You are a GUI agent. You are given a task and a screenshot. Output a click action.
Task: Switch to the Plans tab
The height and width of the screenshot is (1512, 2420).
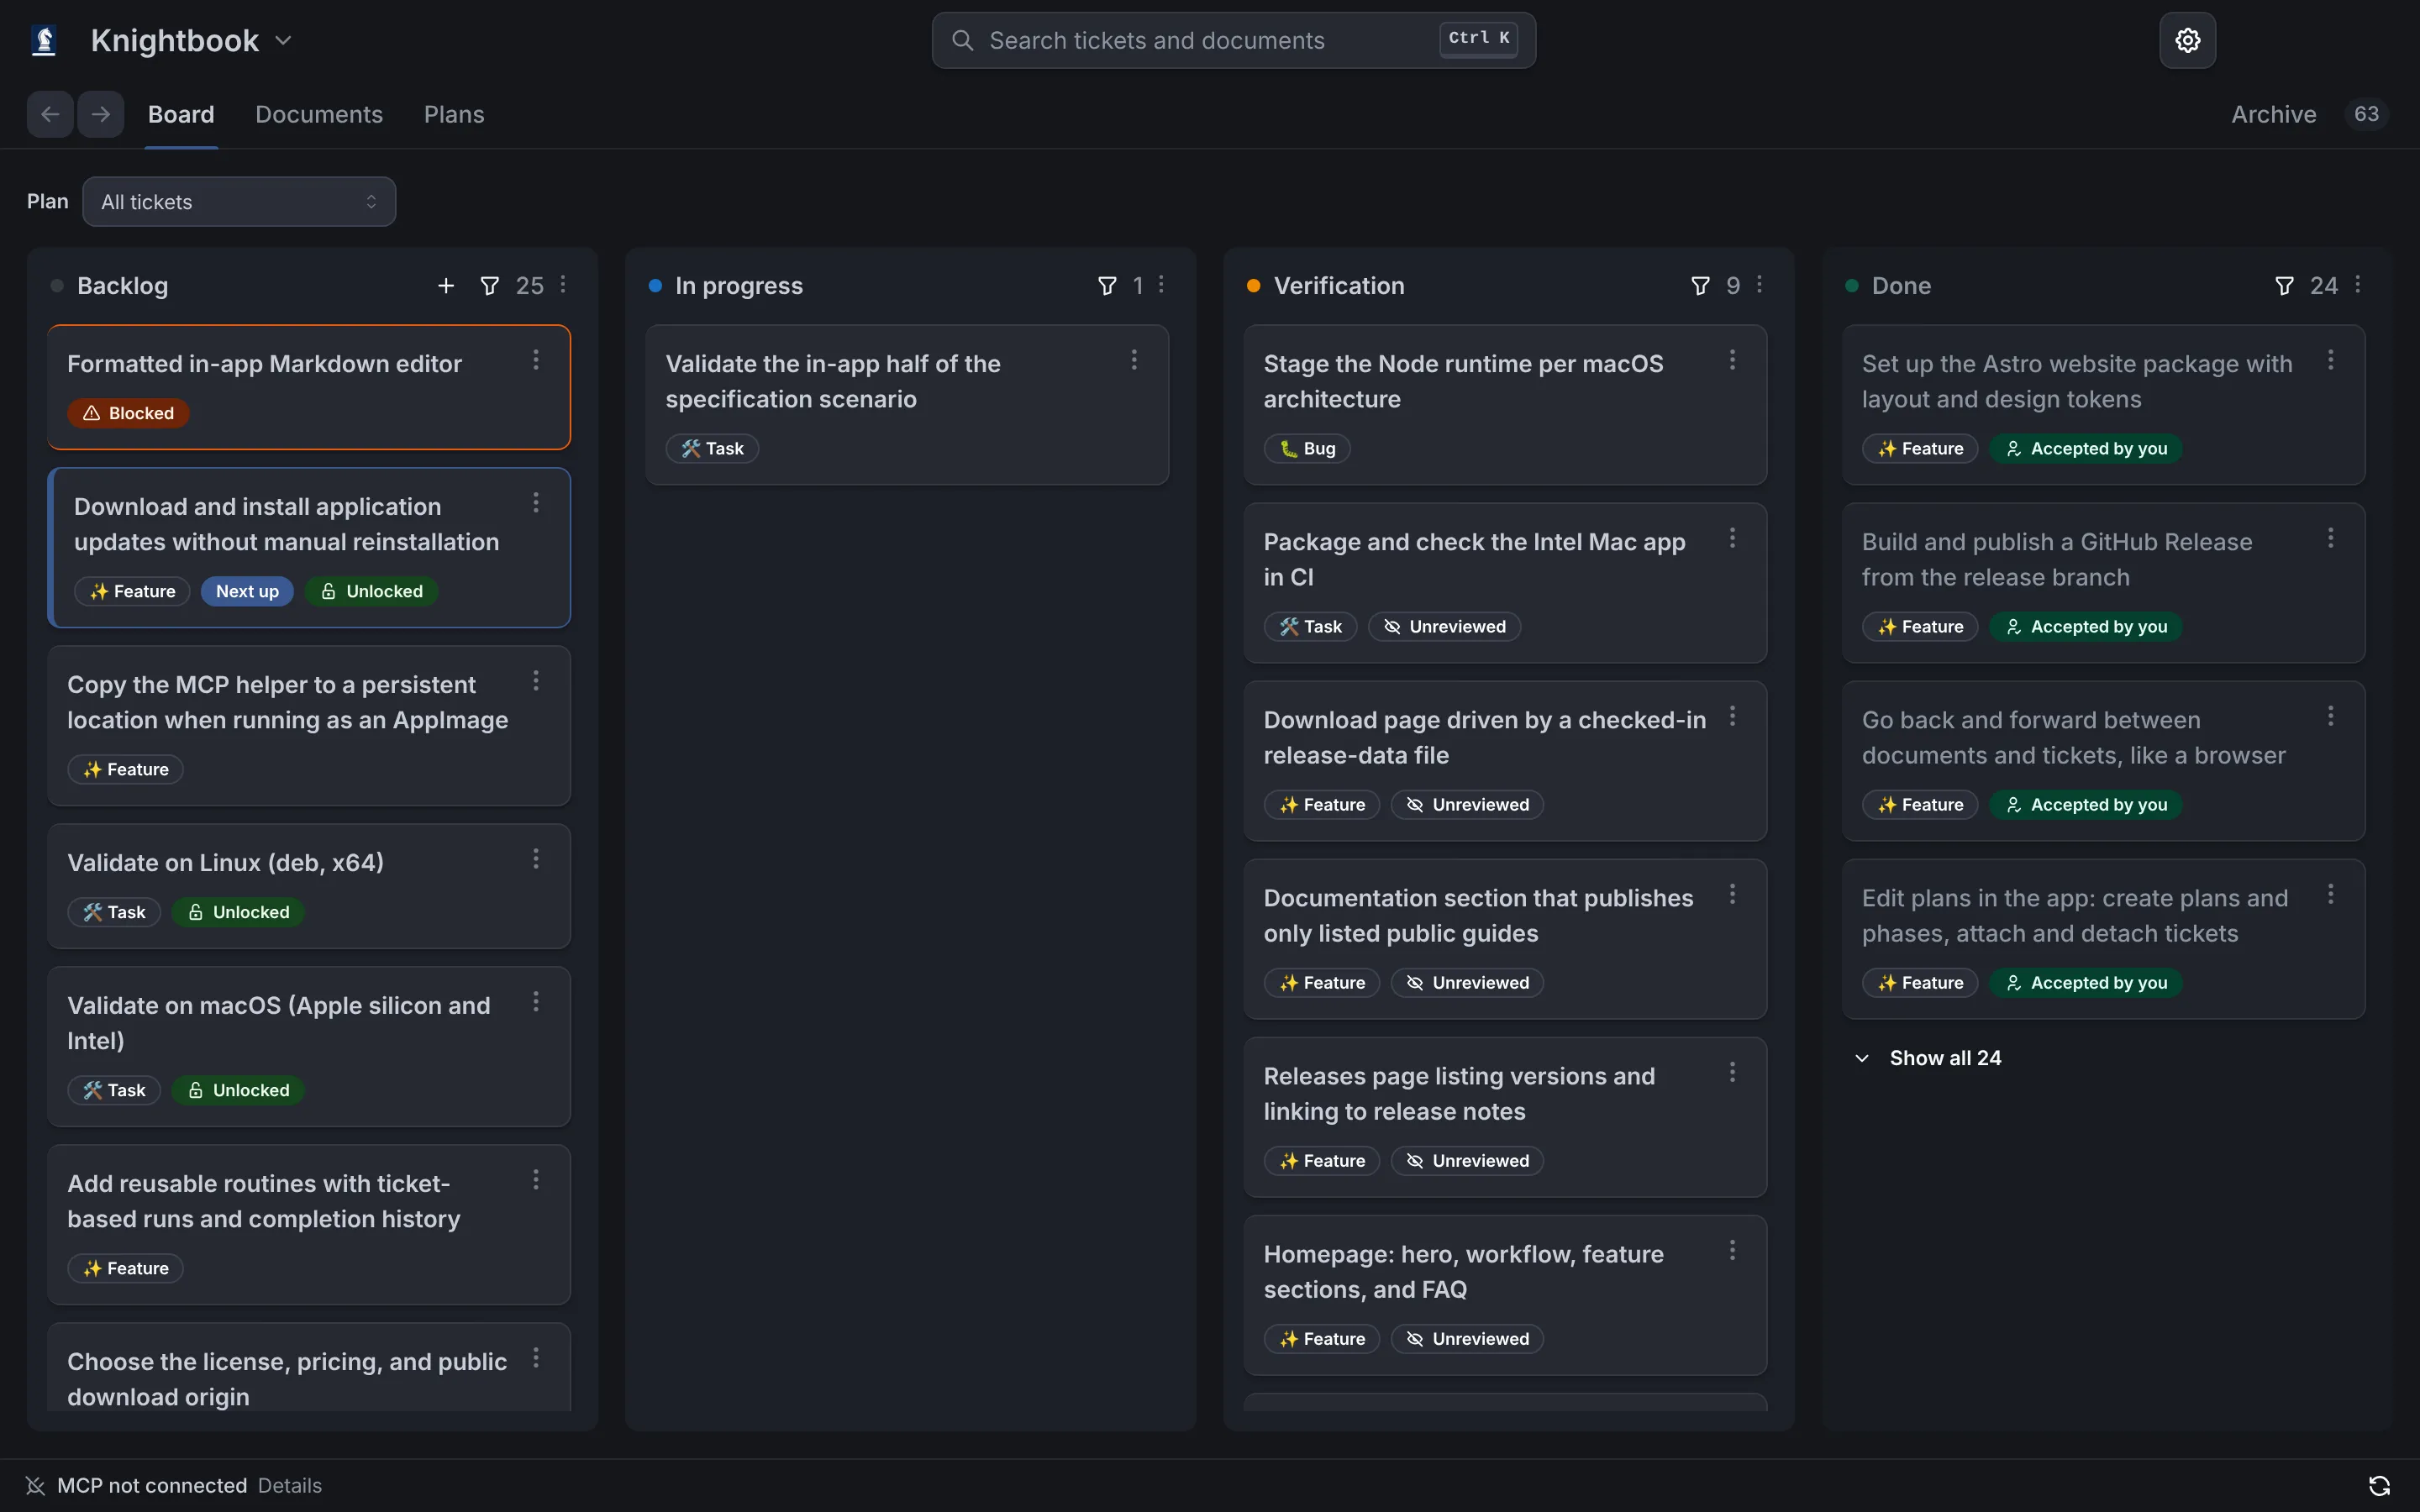click(454, 114)
